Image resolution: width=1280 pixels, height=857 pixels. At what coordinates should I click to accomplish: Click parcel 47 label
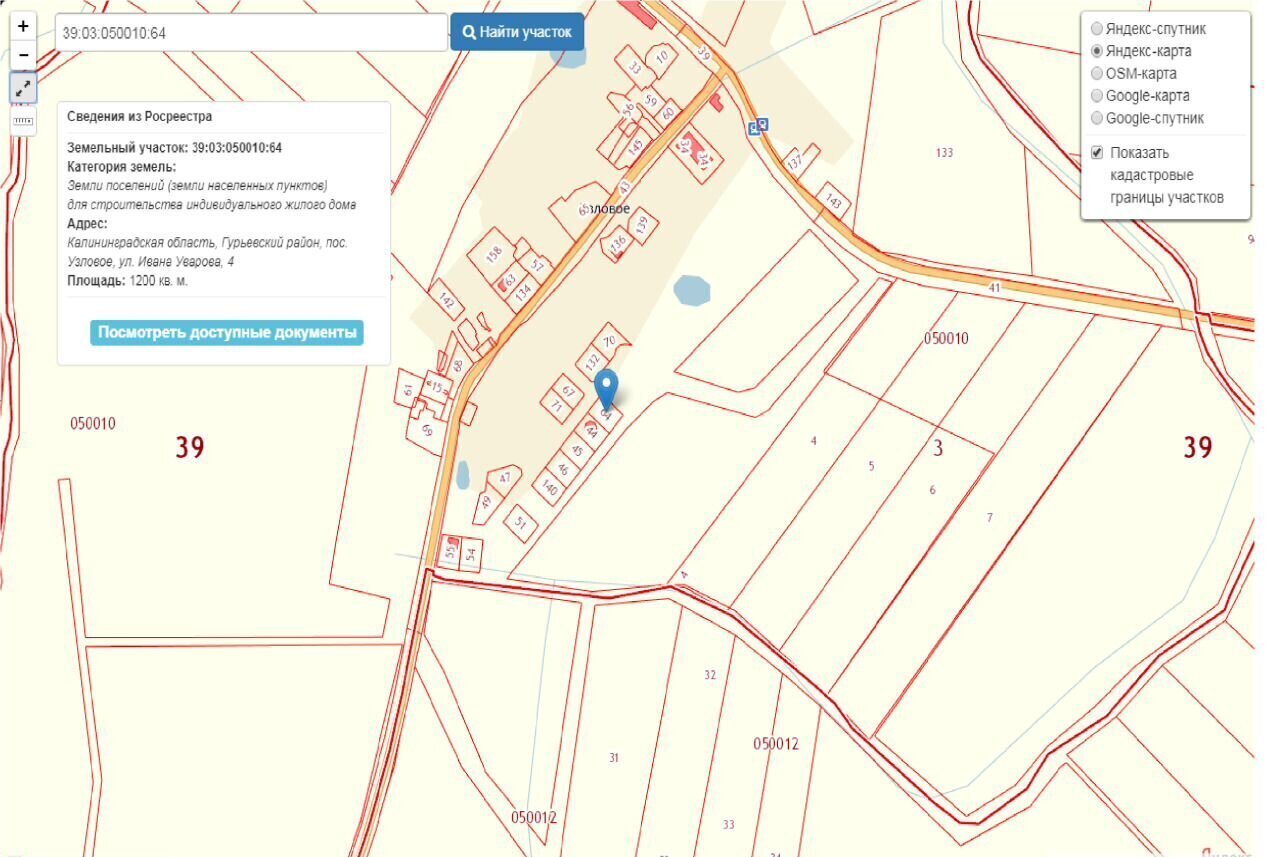coord(505,478)
